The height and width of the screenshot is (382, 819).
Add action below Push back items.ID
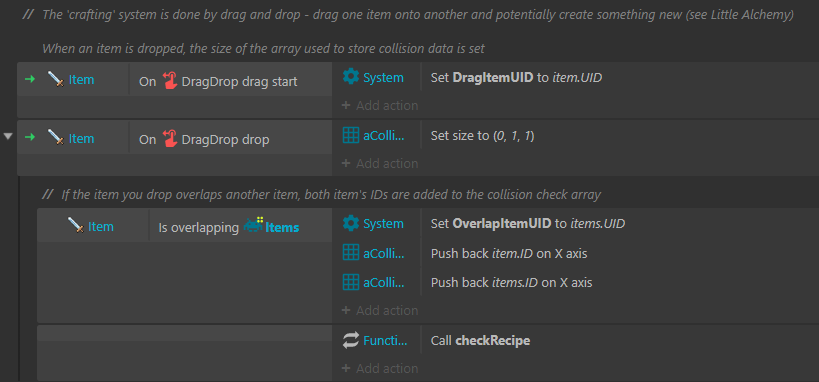[x=380, y=310]
